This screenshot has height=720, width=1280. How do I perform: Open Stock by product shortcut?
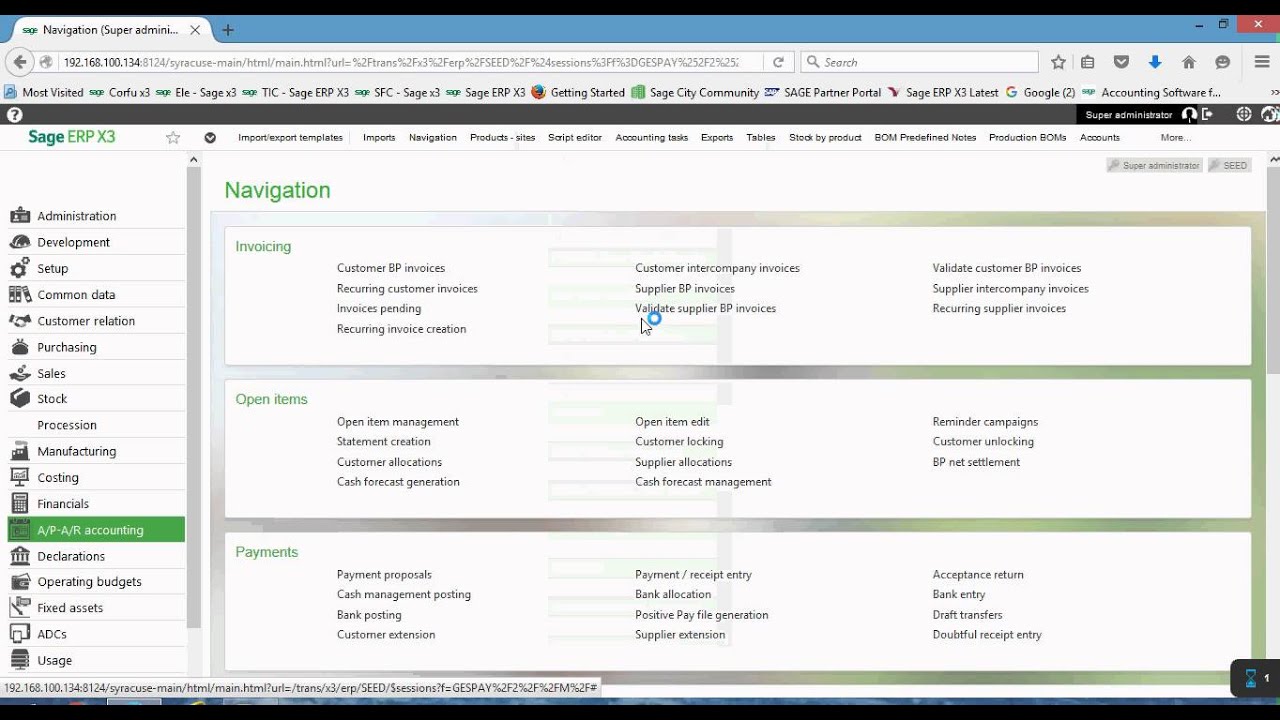pyautogui.click(x=825, y=138)
